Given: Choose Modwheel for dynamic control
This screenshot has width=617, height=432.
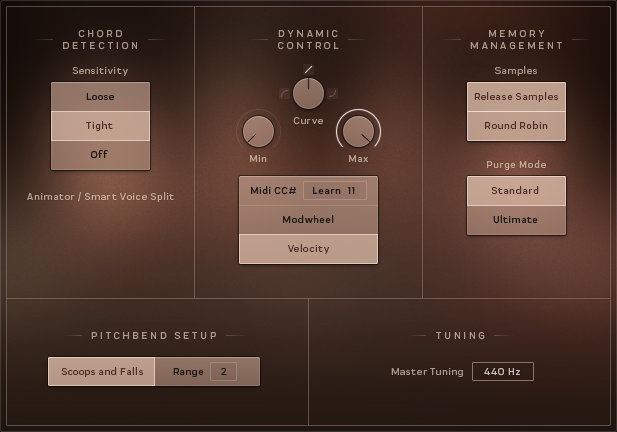Looking at the screenshot, I should pos(308,220).
